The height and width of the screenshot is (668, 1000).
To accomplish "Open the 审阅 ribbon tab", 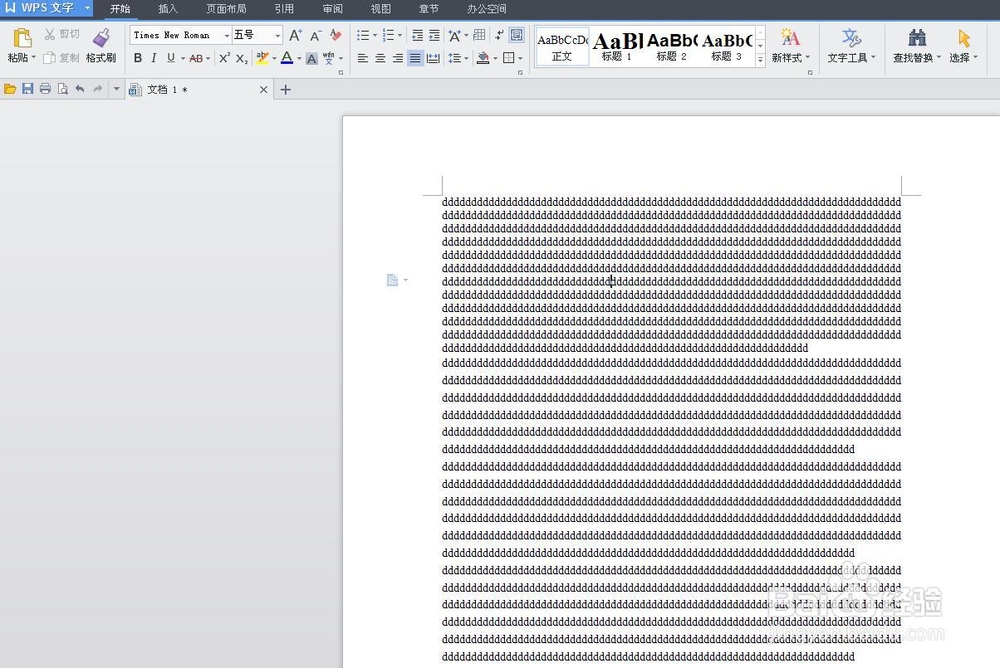I will click(x=332, y=9).
